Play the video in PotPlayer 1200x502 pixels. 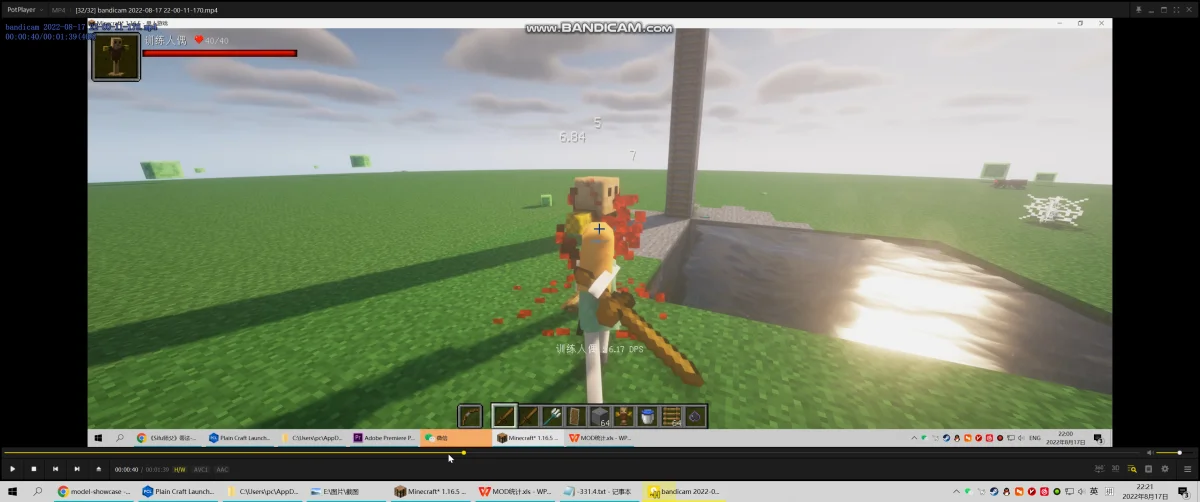coord(12,469)
